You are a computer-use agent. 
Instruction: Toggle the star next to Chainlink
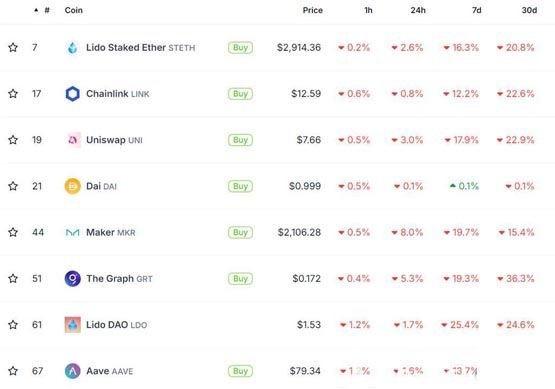pos(13,94)
